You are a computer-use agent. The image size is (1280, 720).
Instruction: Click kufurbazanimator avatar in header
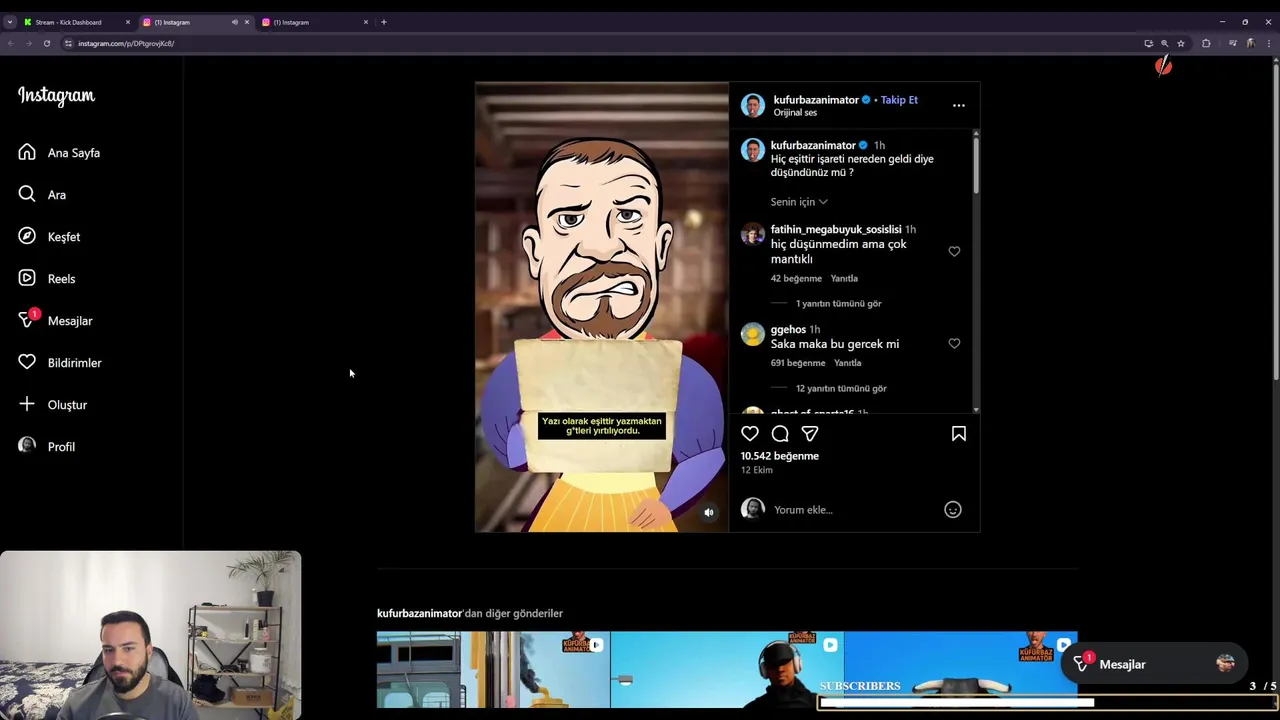[x=753, y=105]
